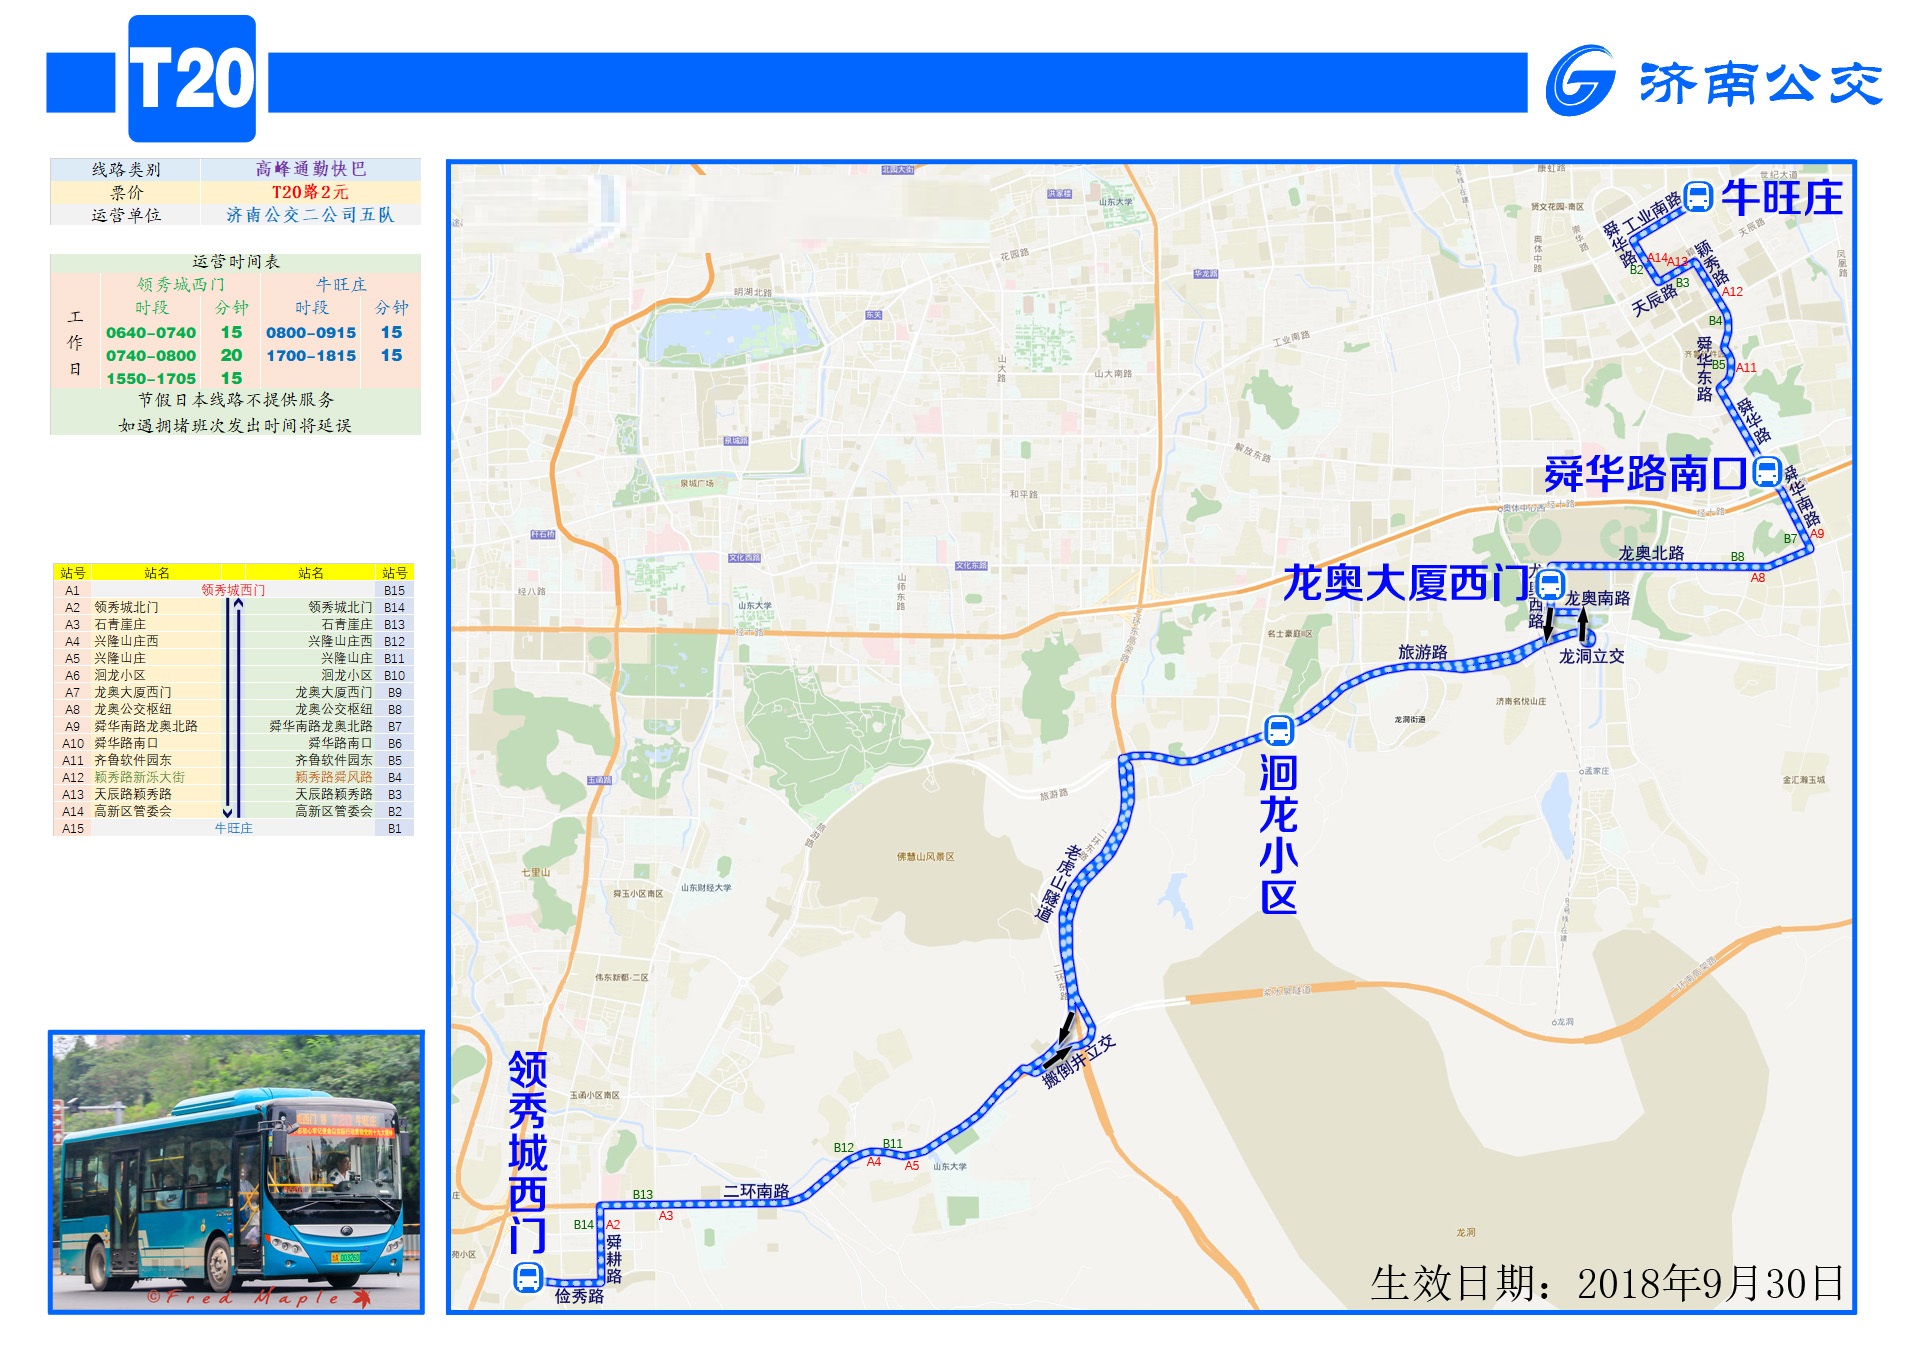Select the 0800-0915 time slot
Viewport: 1913px width, 1346px height.
coord(311,332)
